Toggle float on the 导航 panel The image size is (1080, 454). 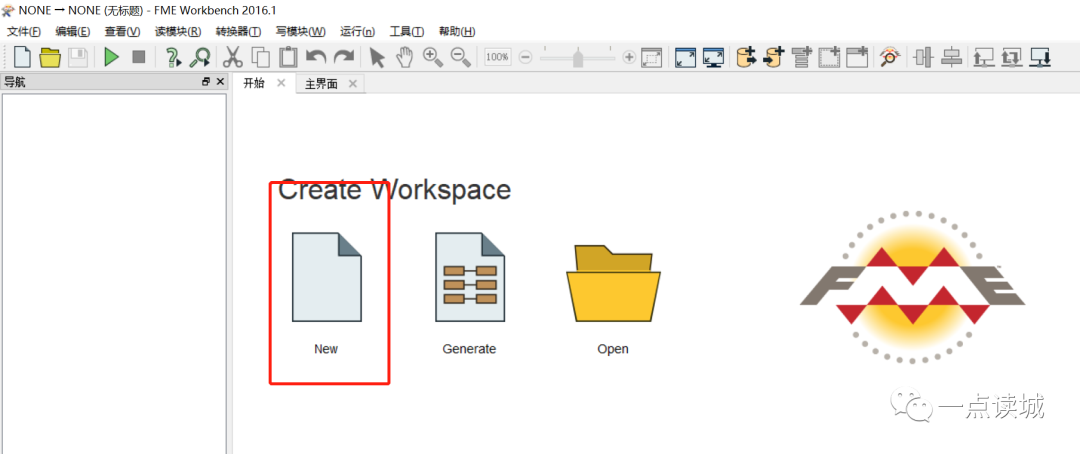(206, 82)
